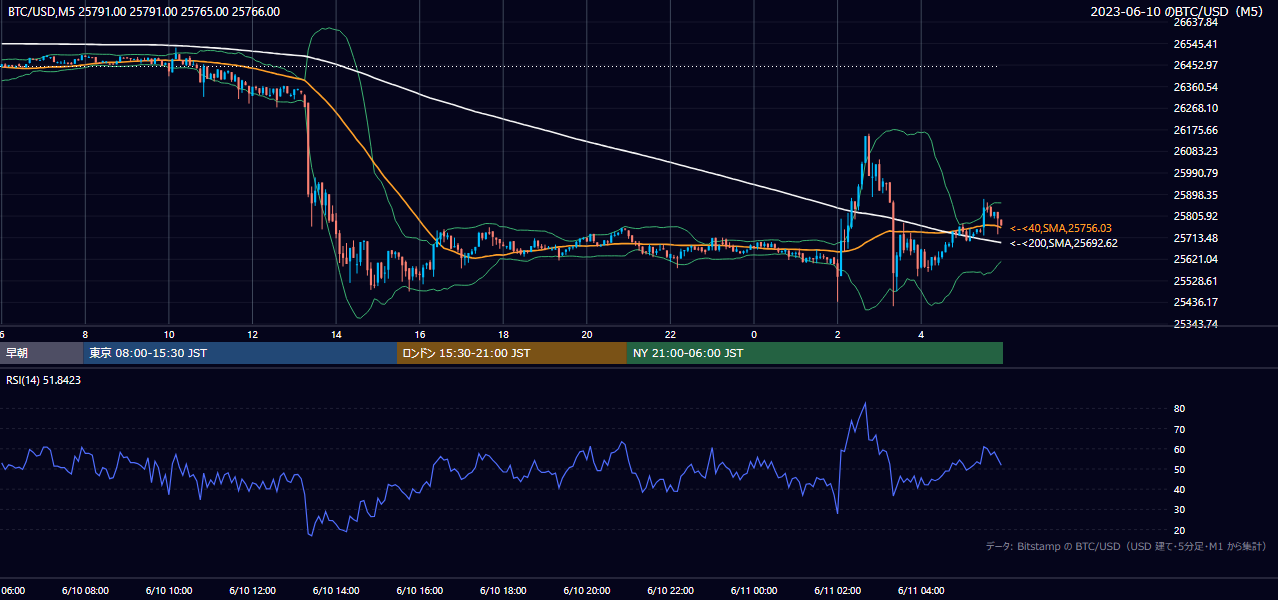Click price axis label 25713.48
Image resolution: width=1278 pixels, height=600 pixels.
click(1195, 238)
